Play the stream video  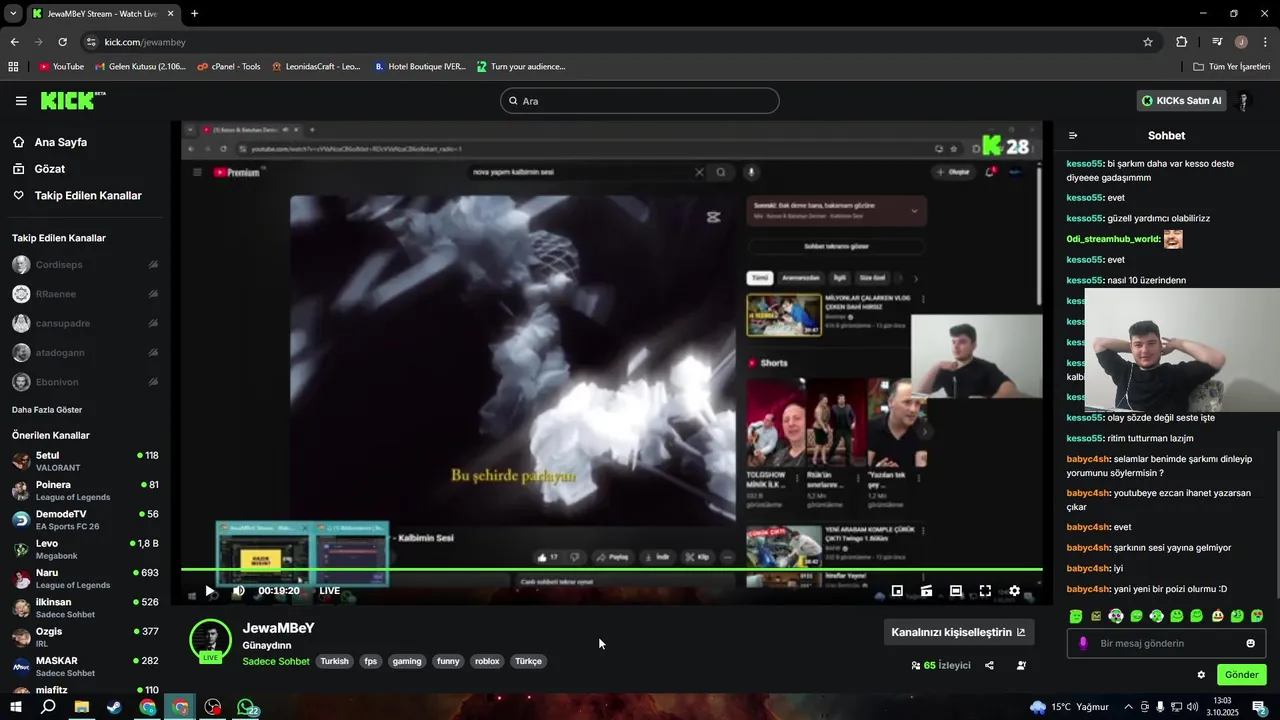(x=209, y=591)
